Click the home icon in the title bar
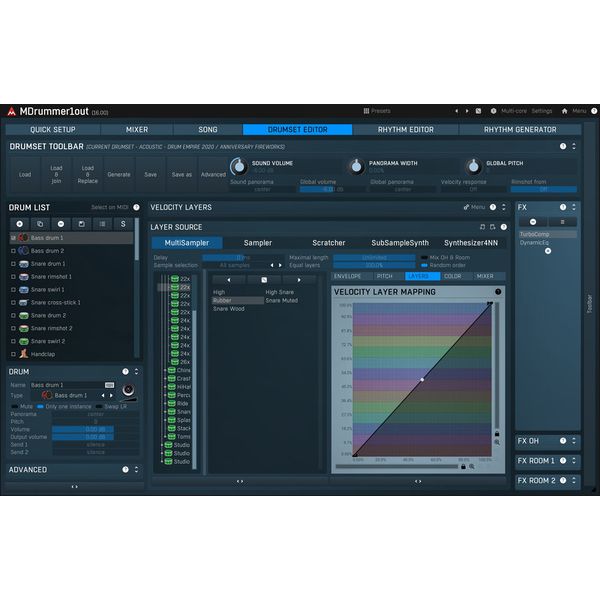 tap(564, 111)
